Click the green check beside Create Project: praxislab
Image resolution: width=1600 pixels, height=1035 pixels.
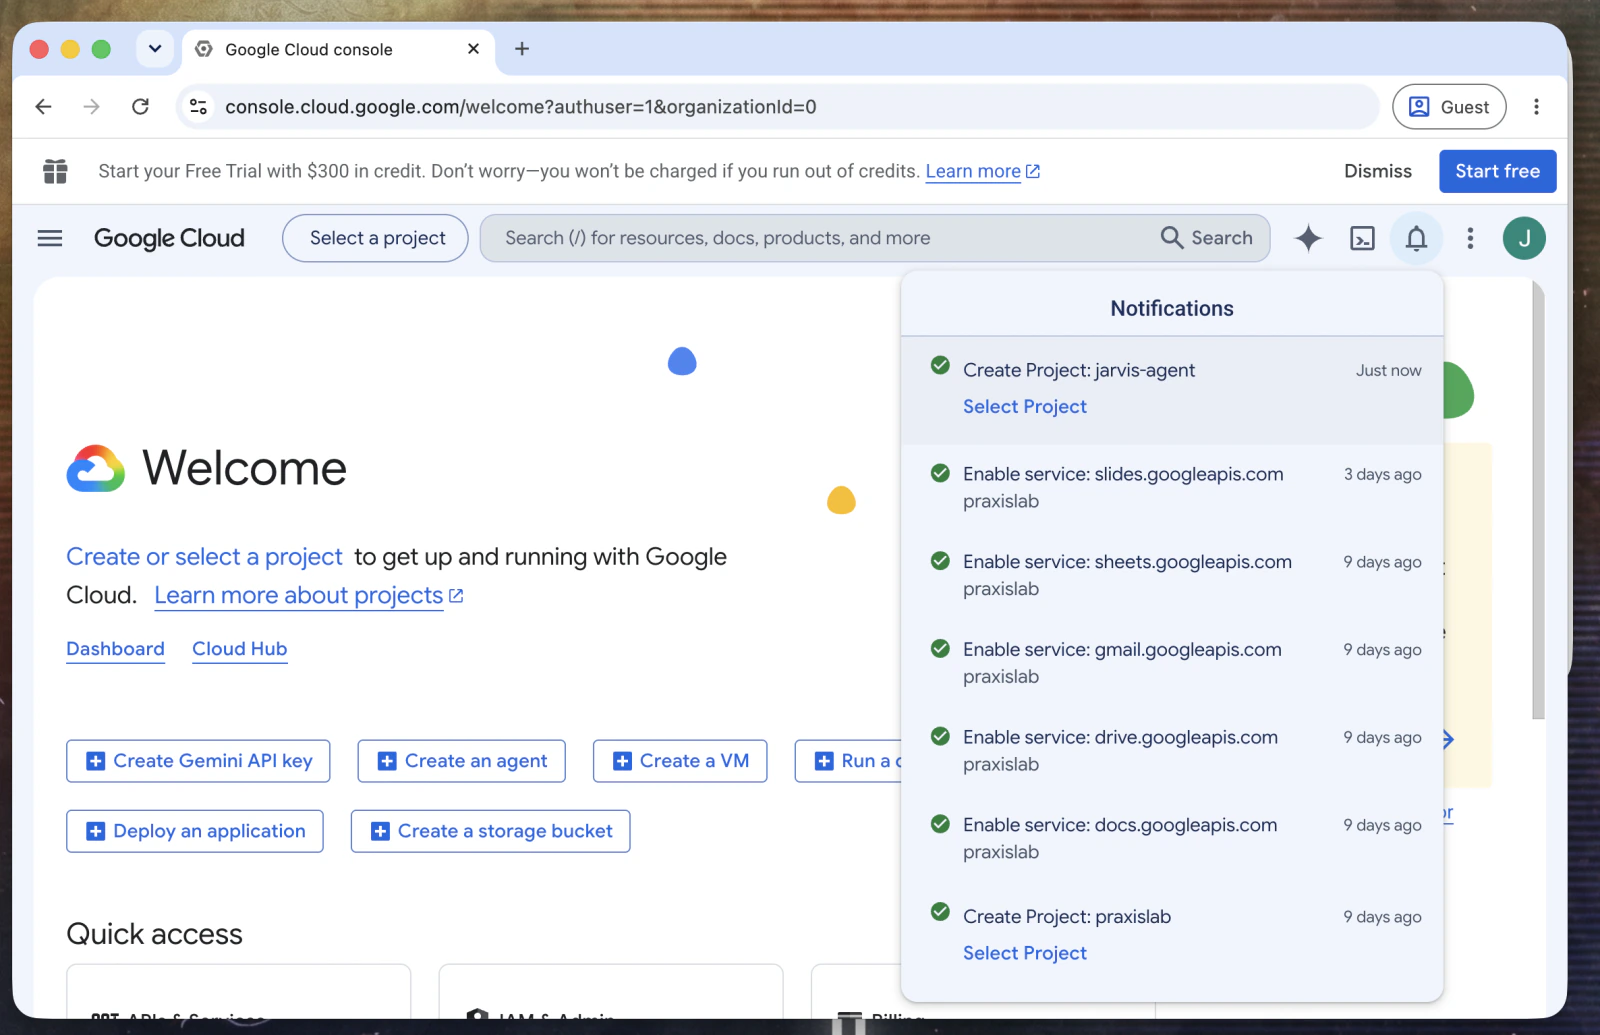tap(940, 912)
